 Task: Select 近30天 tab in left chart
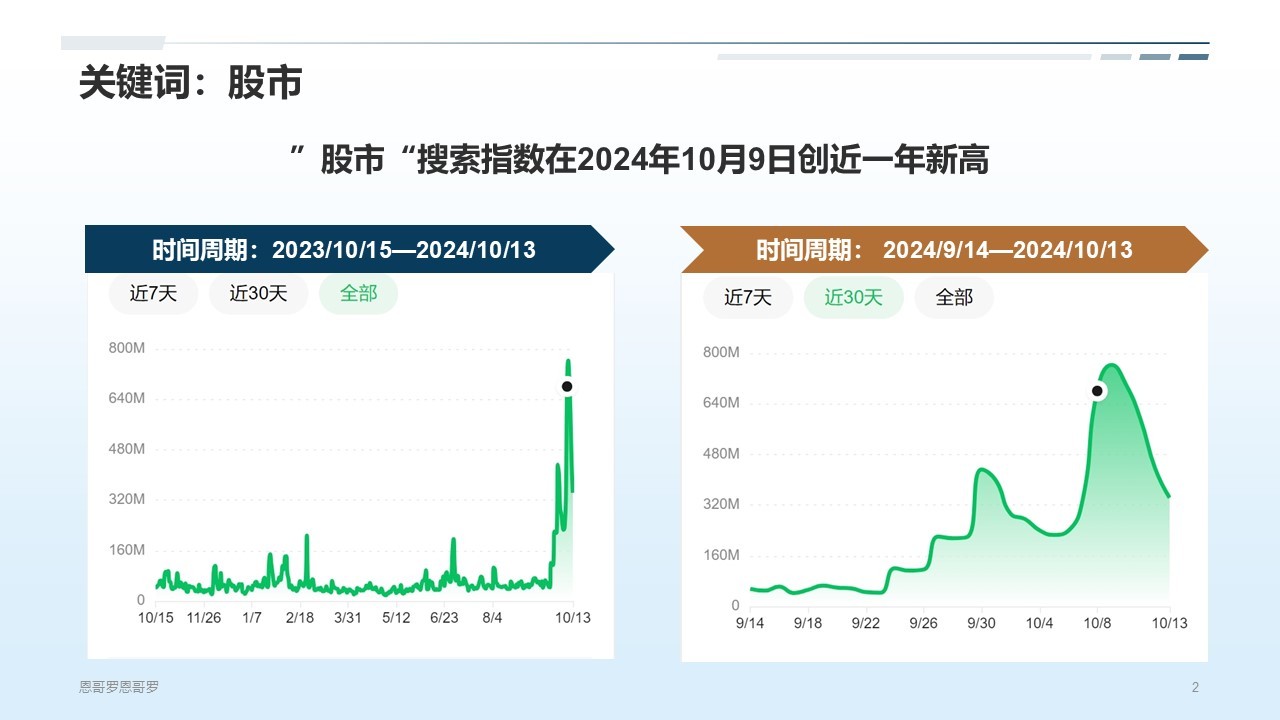(258, 294)
